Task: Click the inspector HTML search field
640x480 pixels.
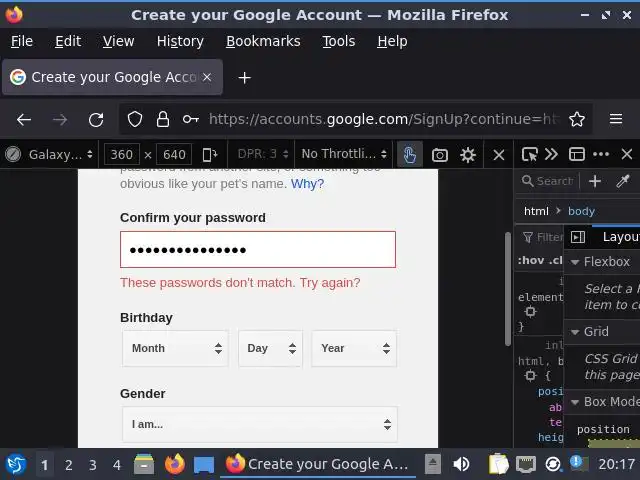Action: [548, 181]
